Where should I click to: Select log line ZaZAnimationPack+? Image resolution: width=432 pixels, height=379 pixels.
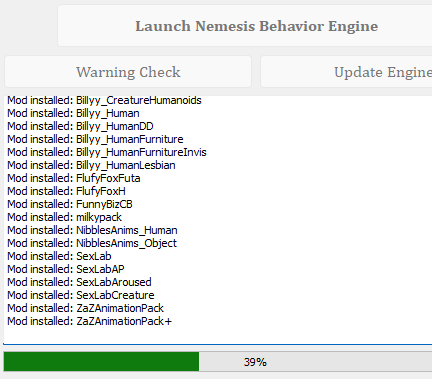tap(90, 321)
